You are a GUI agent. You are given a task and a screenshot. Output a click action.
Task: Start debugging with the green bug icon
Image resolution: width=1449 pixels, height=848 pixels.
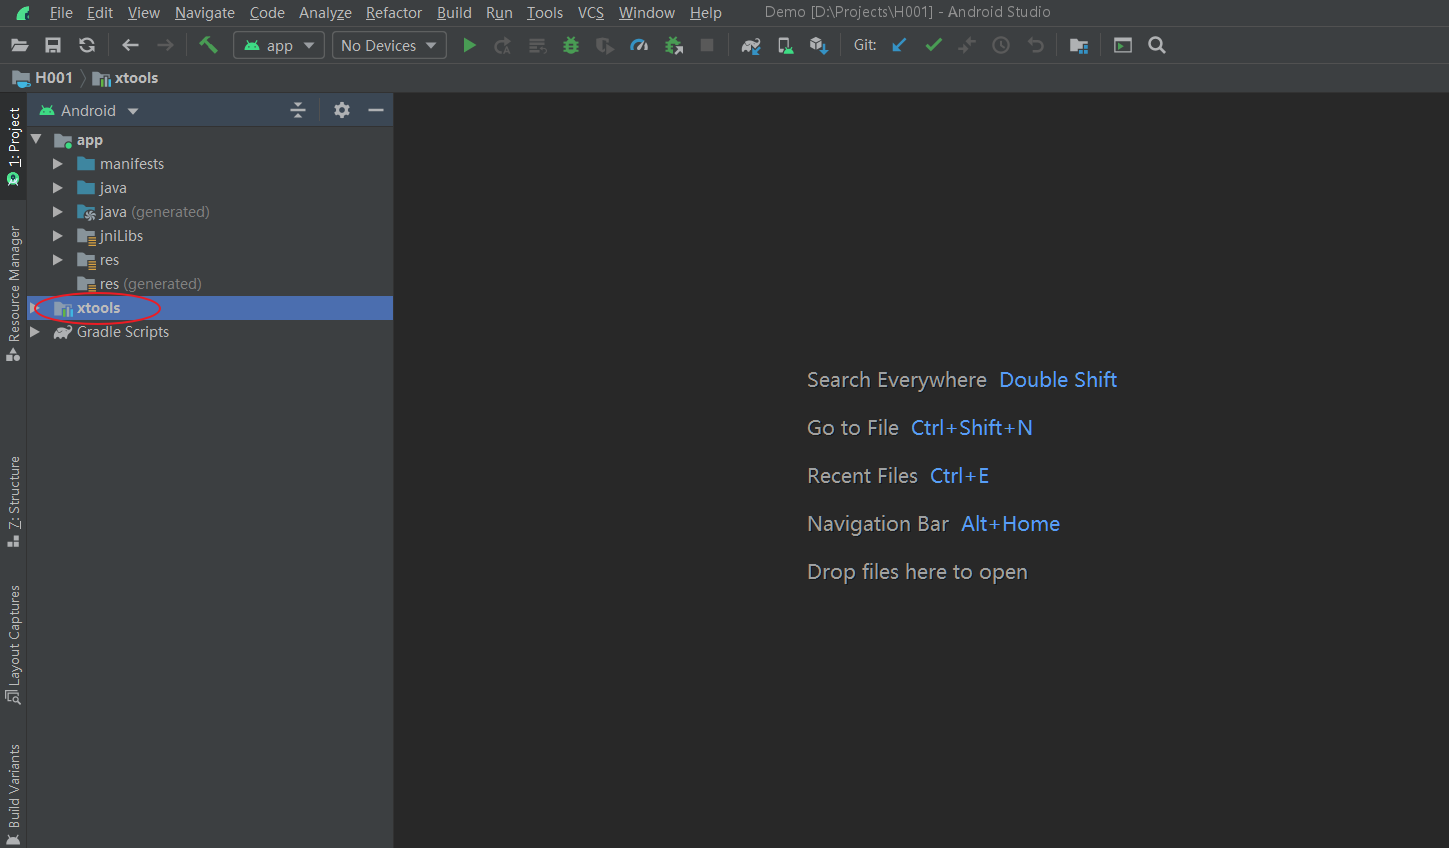tap(571, 45)
